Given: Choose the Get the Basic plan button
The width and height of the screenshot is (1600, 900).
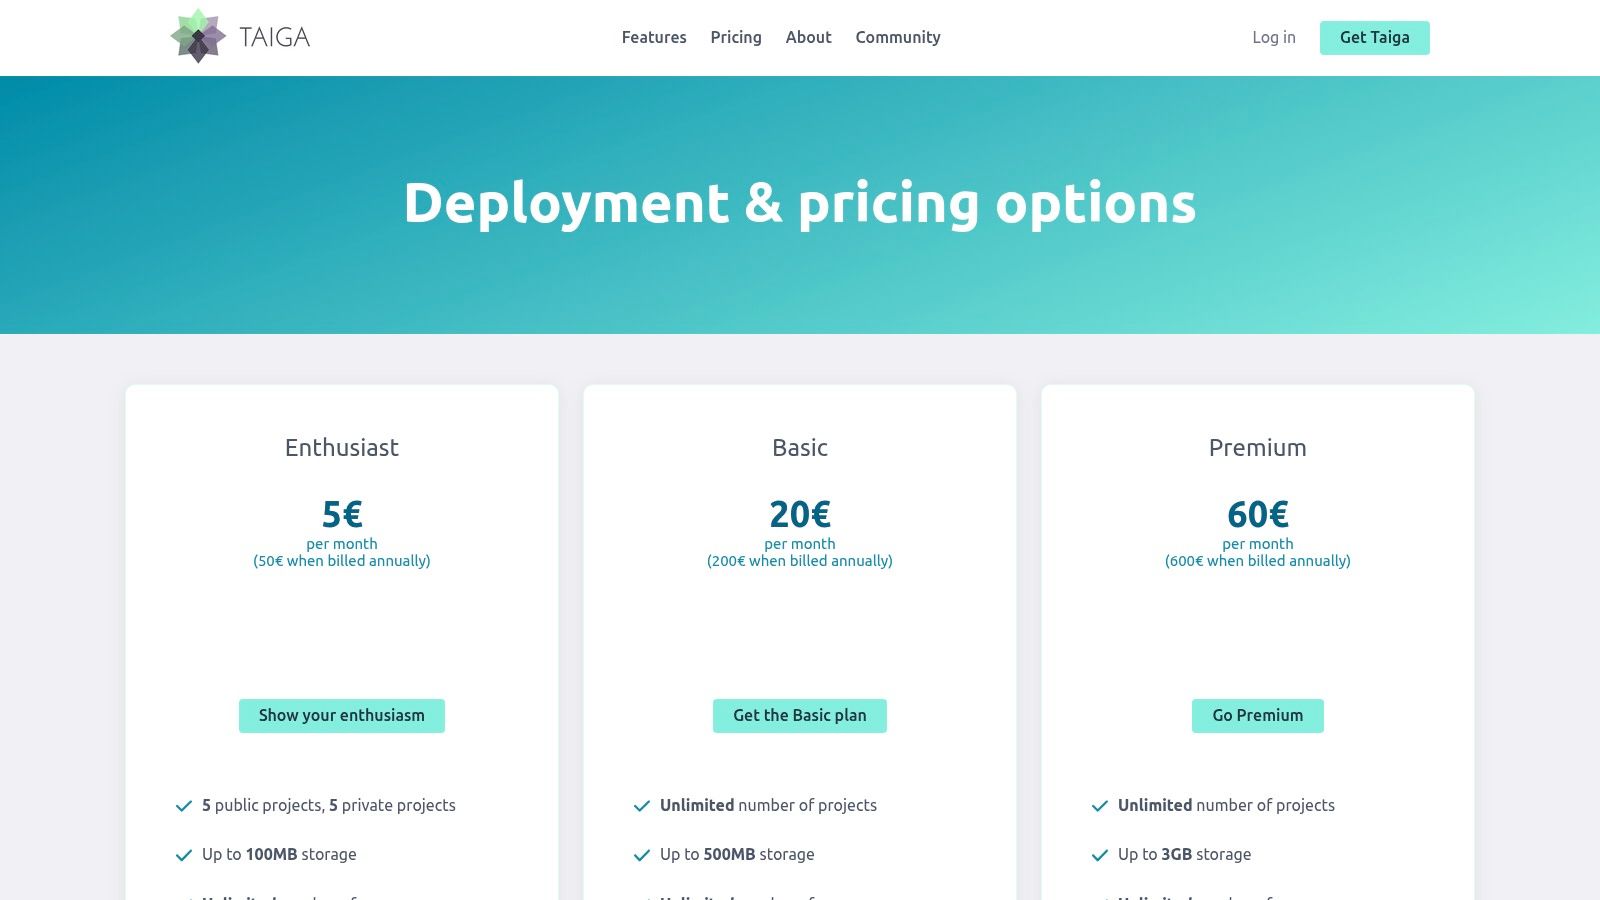Looking at the screenshot, I should pyautogui.click(x=800, y=716).
